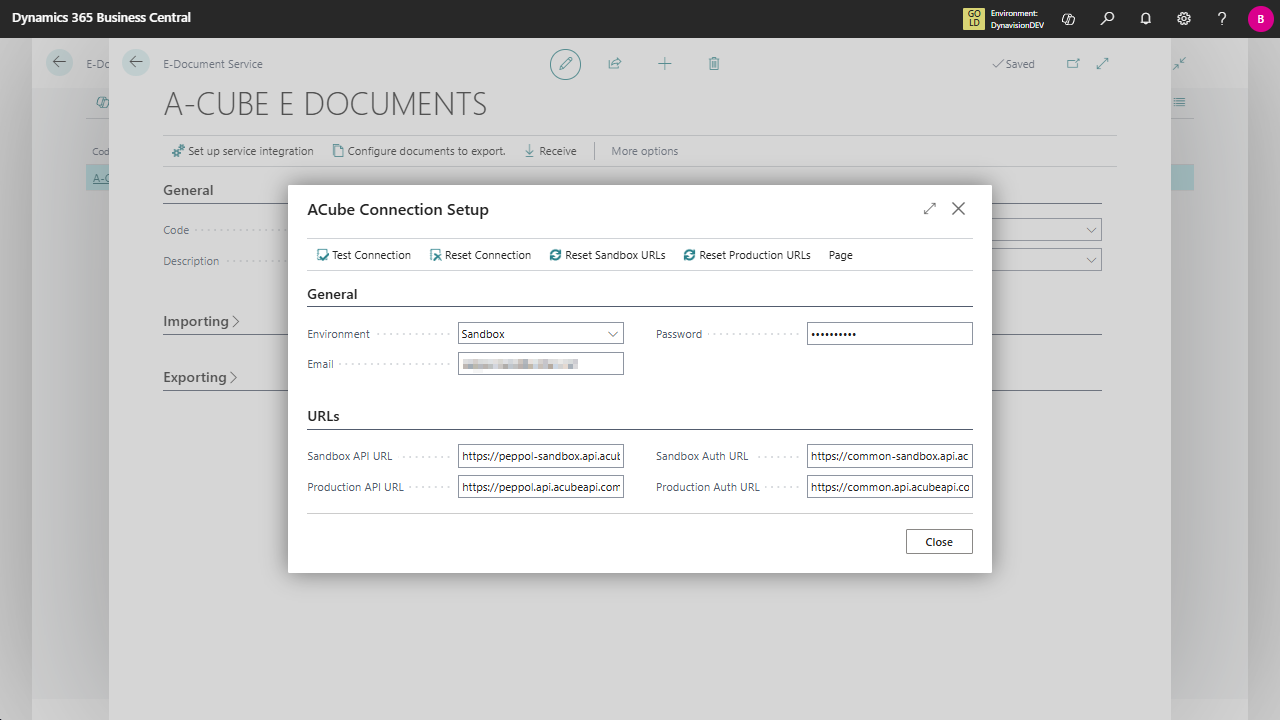Click the collapse arrows icon on background page
This screenshot has height=720, width=1280.
click(x=1180, y=63)
